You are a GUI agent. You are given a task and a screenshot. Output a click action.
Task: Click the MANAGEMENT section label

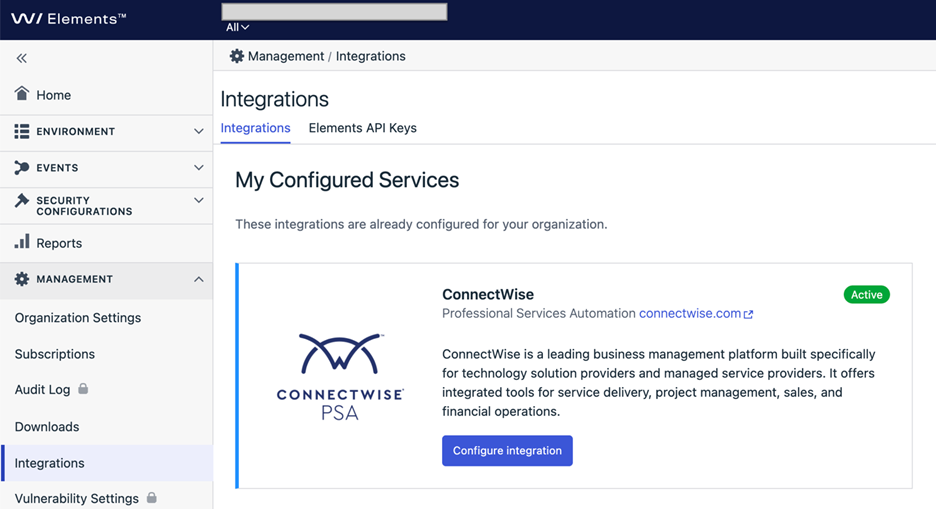[75, 279]
